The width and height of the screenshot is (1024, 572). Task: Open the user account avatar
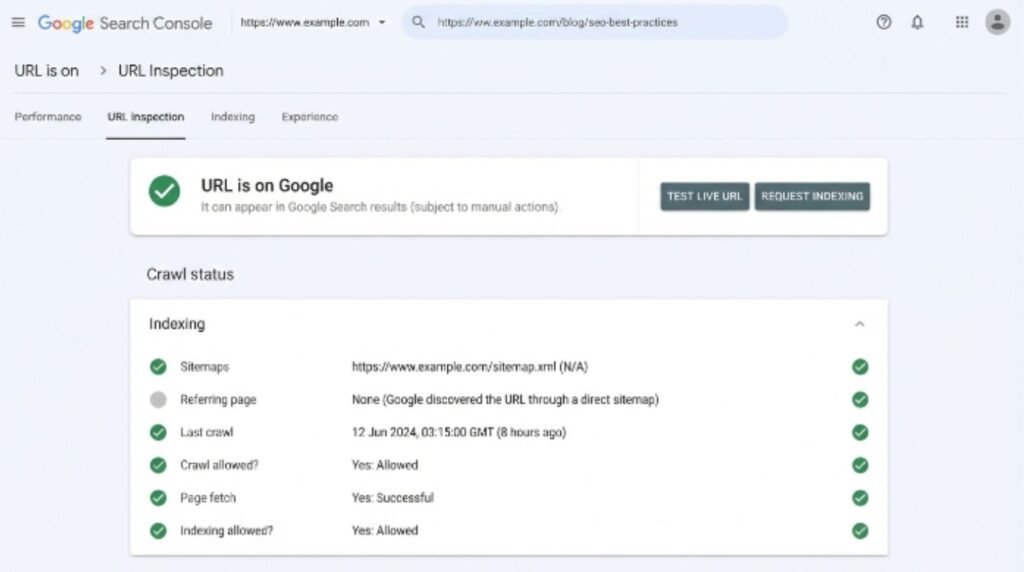(x=997, y=22)
